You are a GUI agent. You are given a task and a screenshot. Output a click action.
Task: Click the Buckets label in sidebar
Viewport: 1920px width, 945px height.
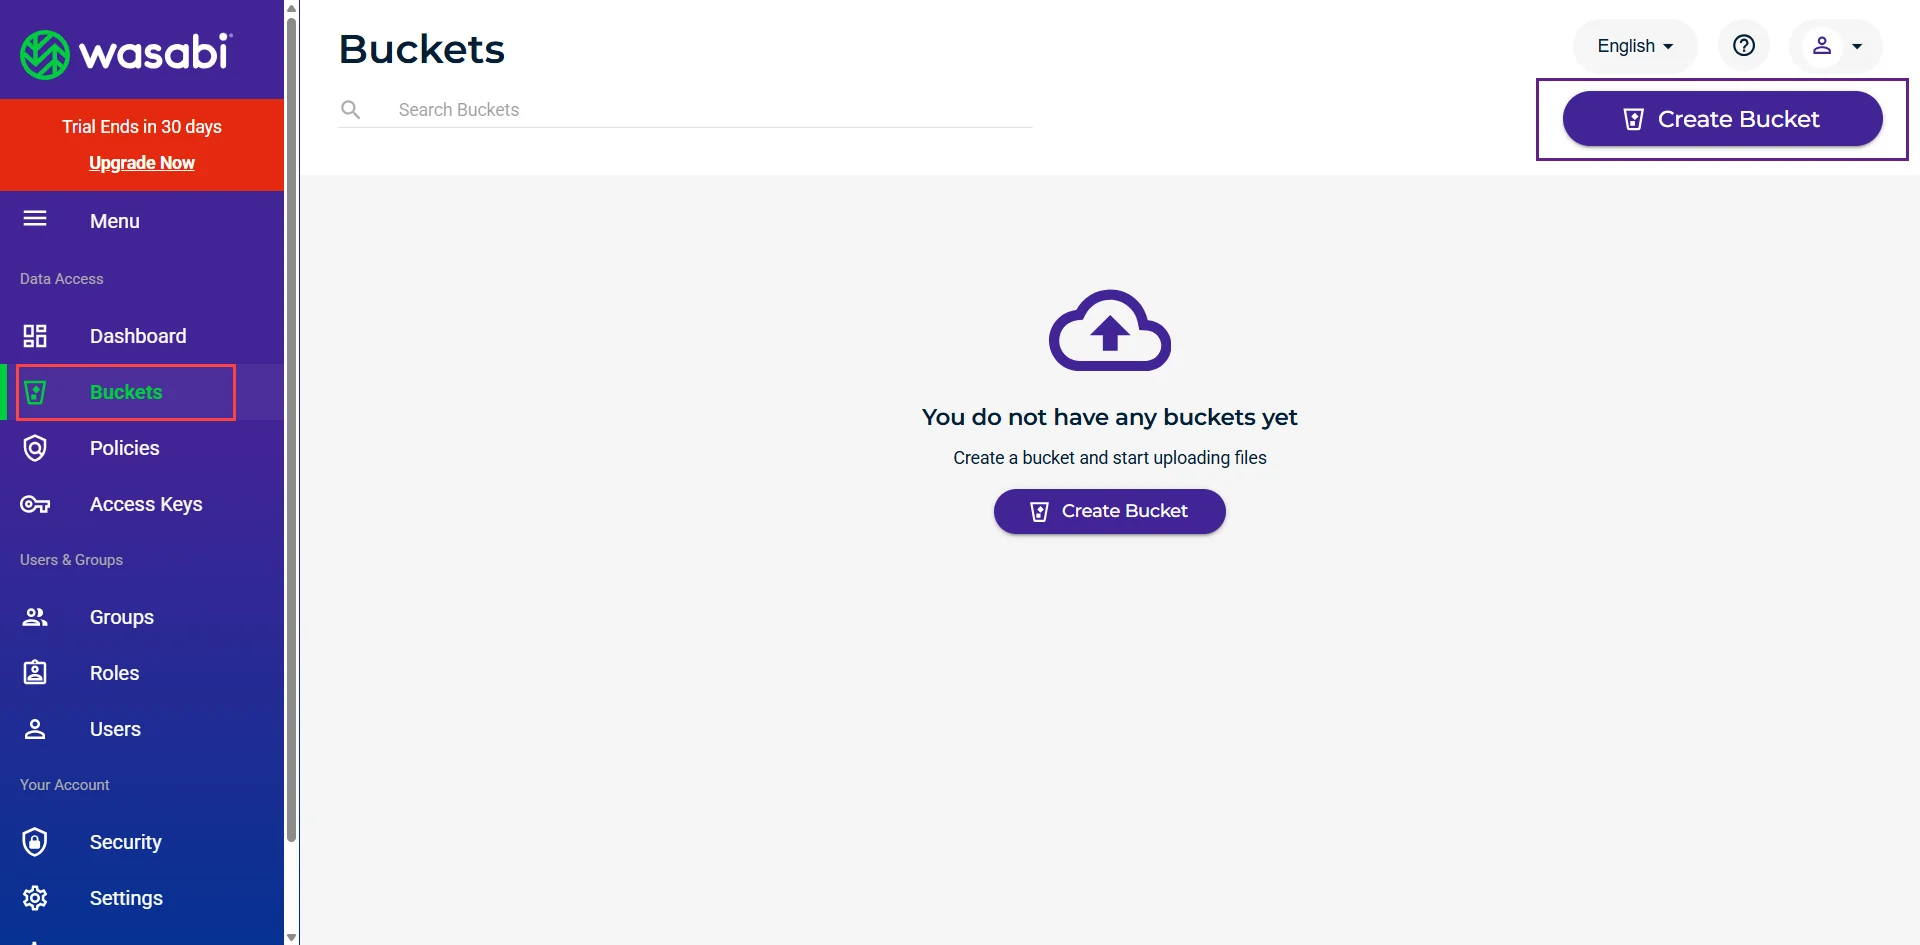126,392
